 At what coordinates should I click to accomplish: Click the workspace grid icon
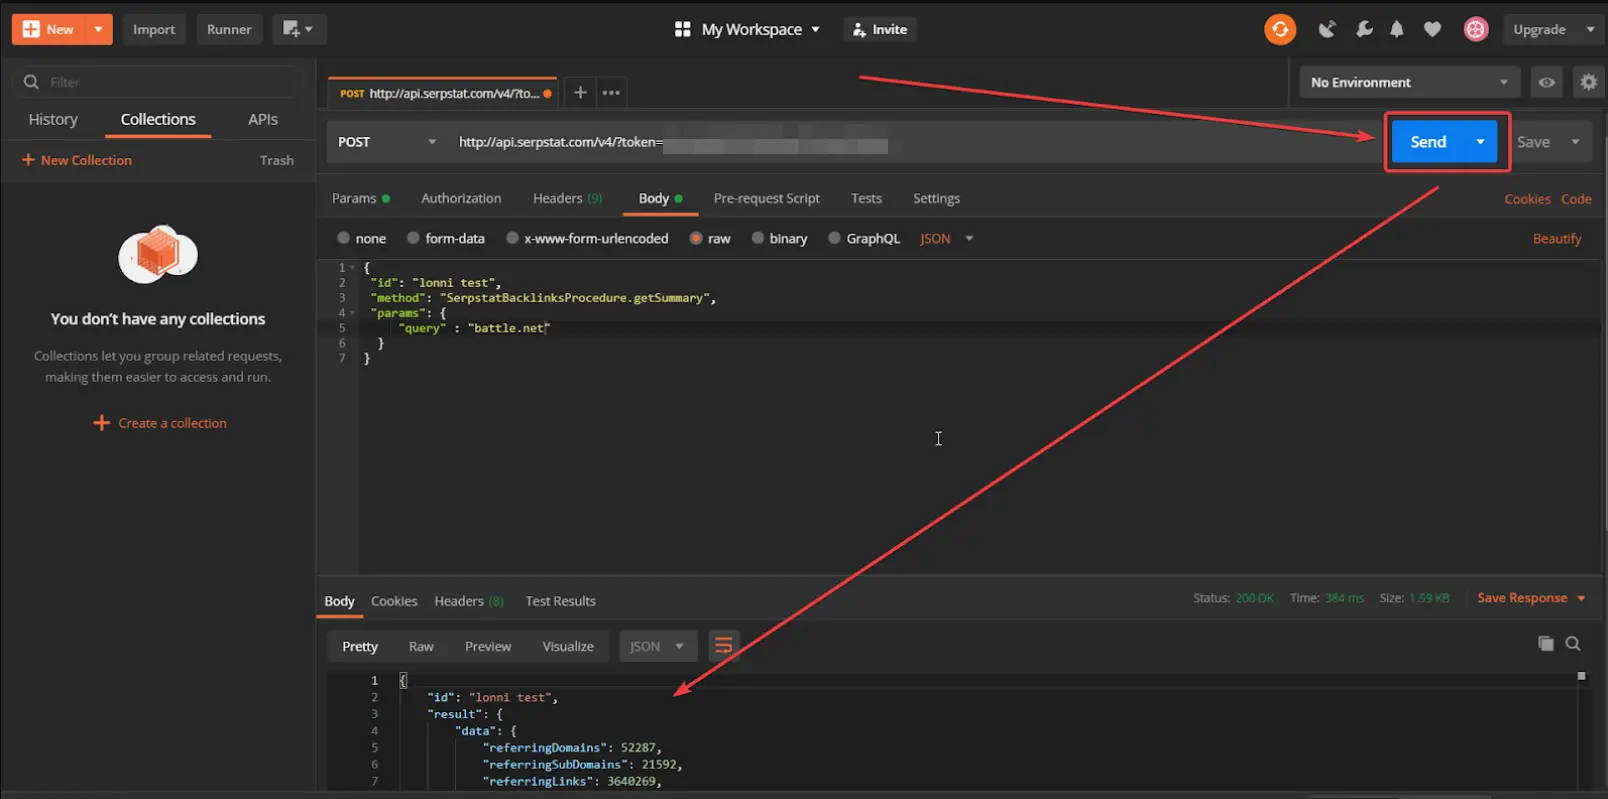(x=683, y=29)
